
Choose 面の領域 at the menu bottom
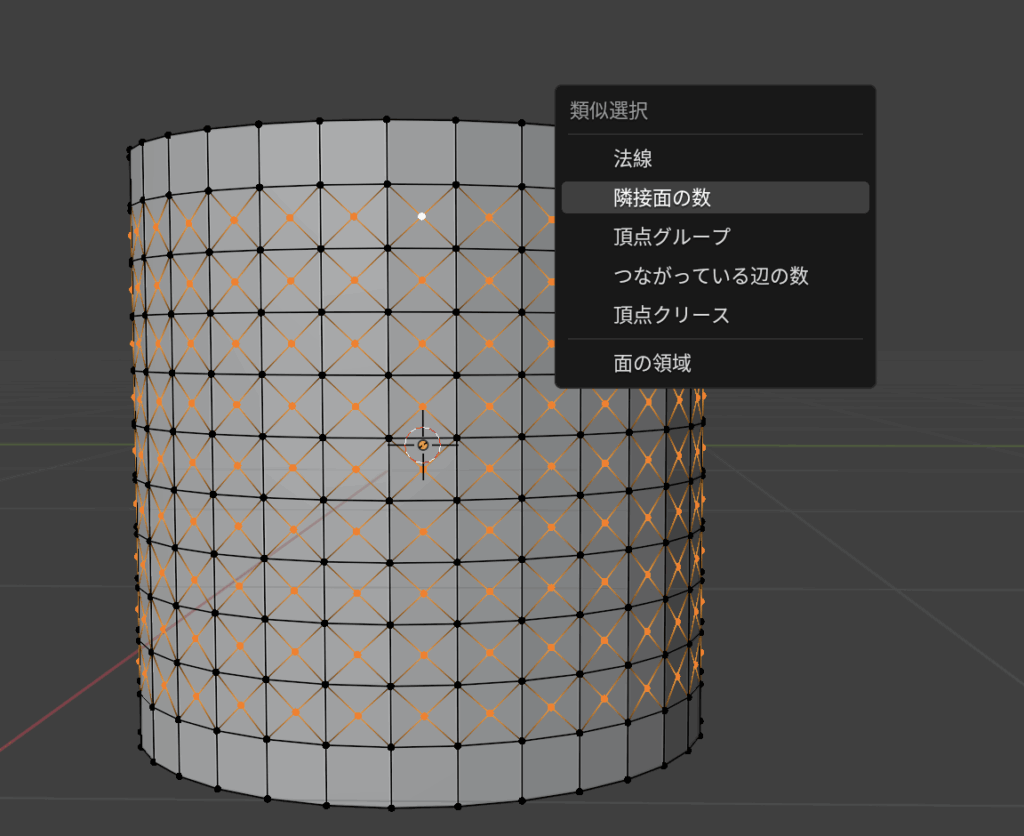coord(652,363)
